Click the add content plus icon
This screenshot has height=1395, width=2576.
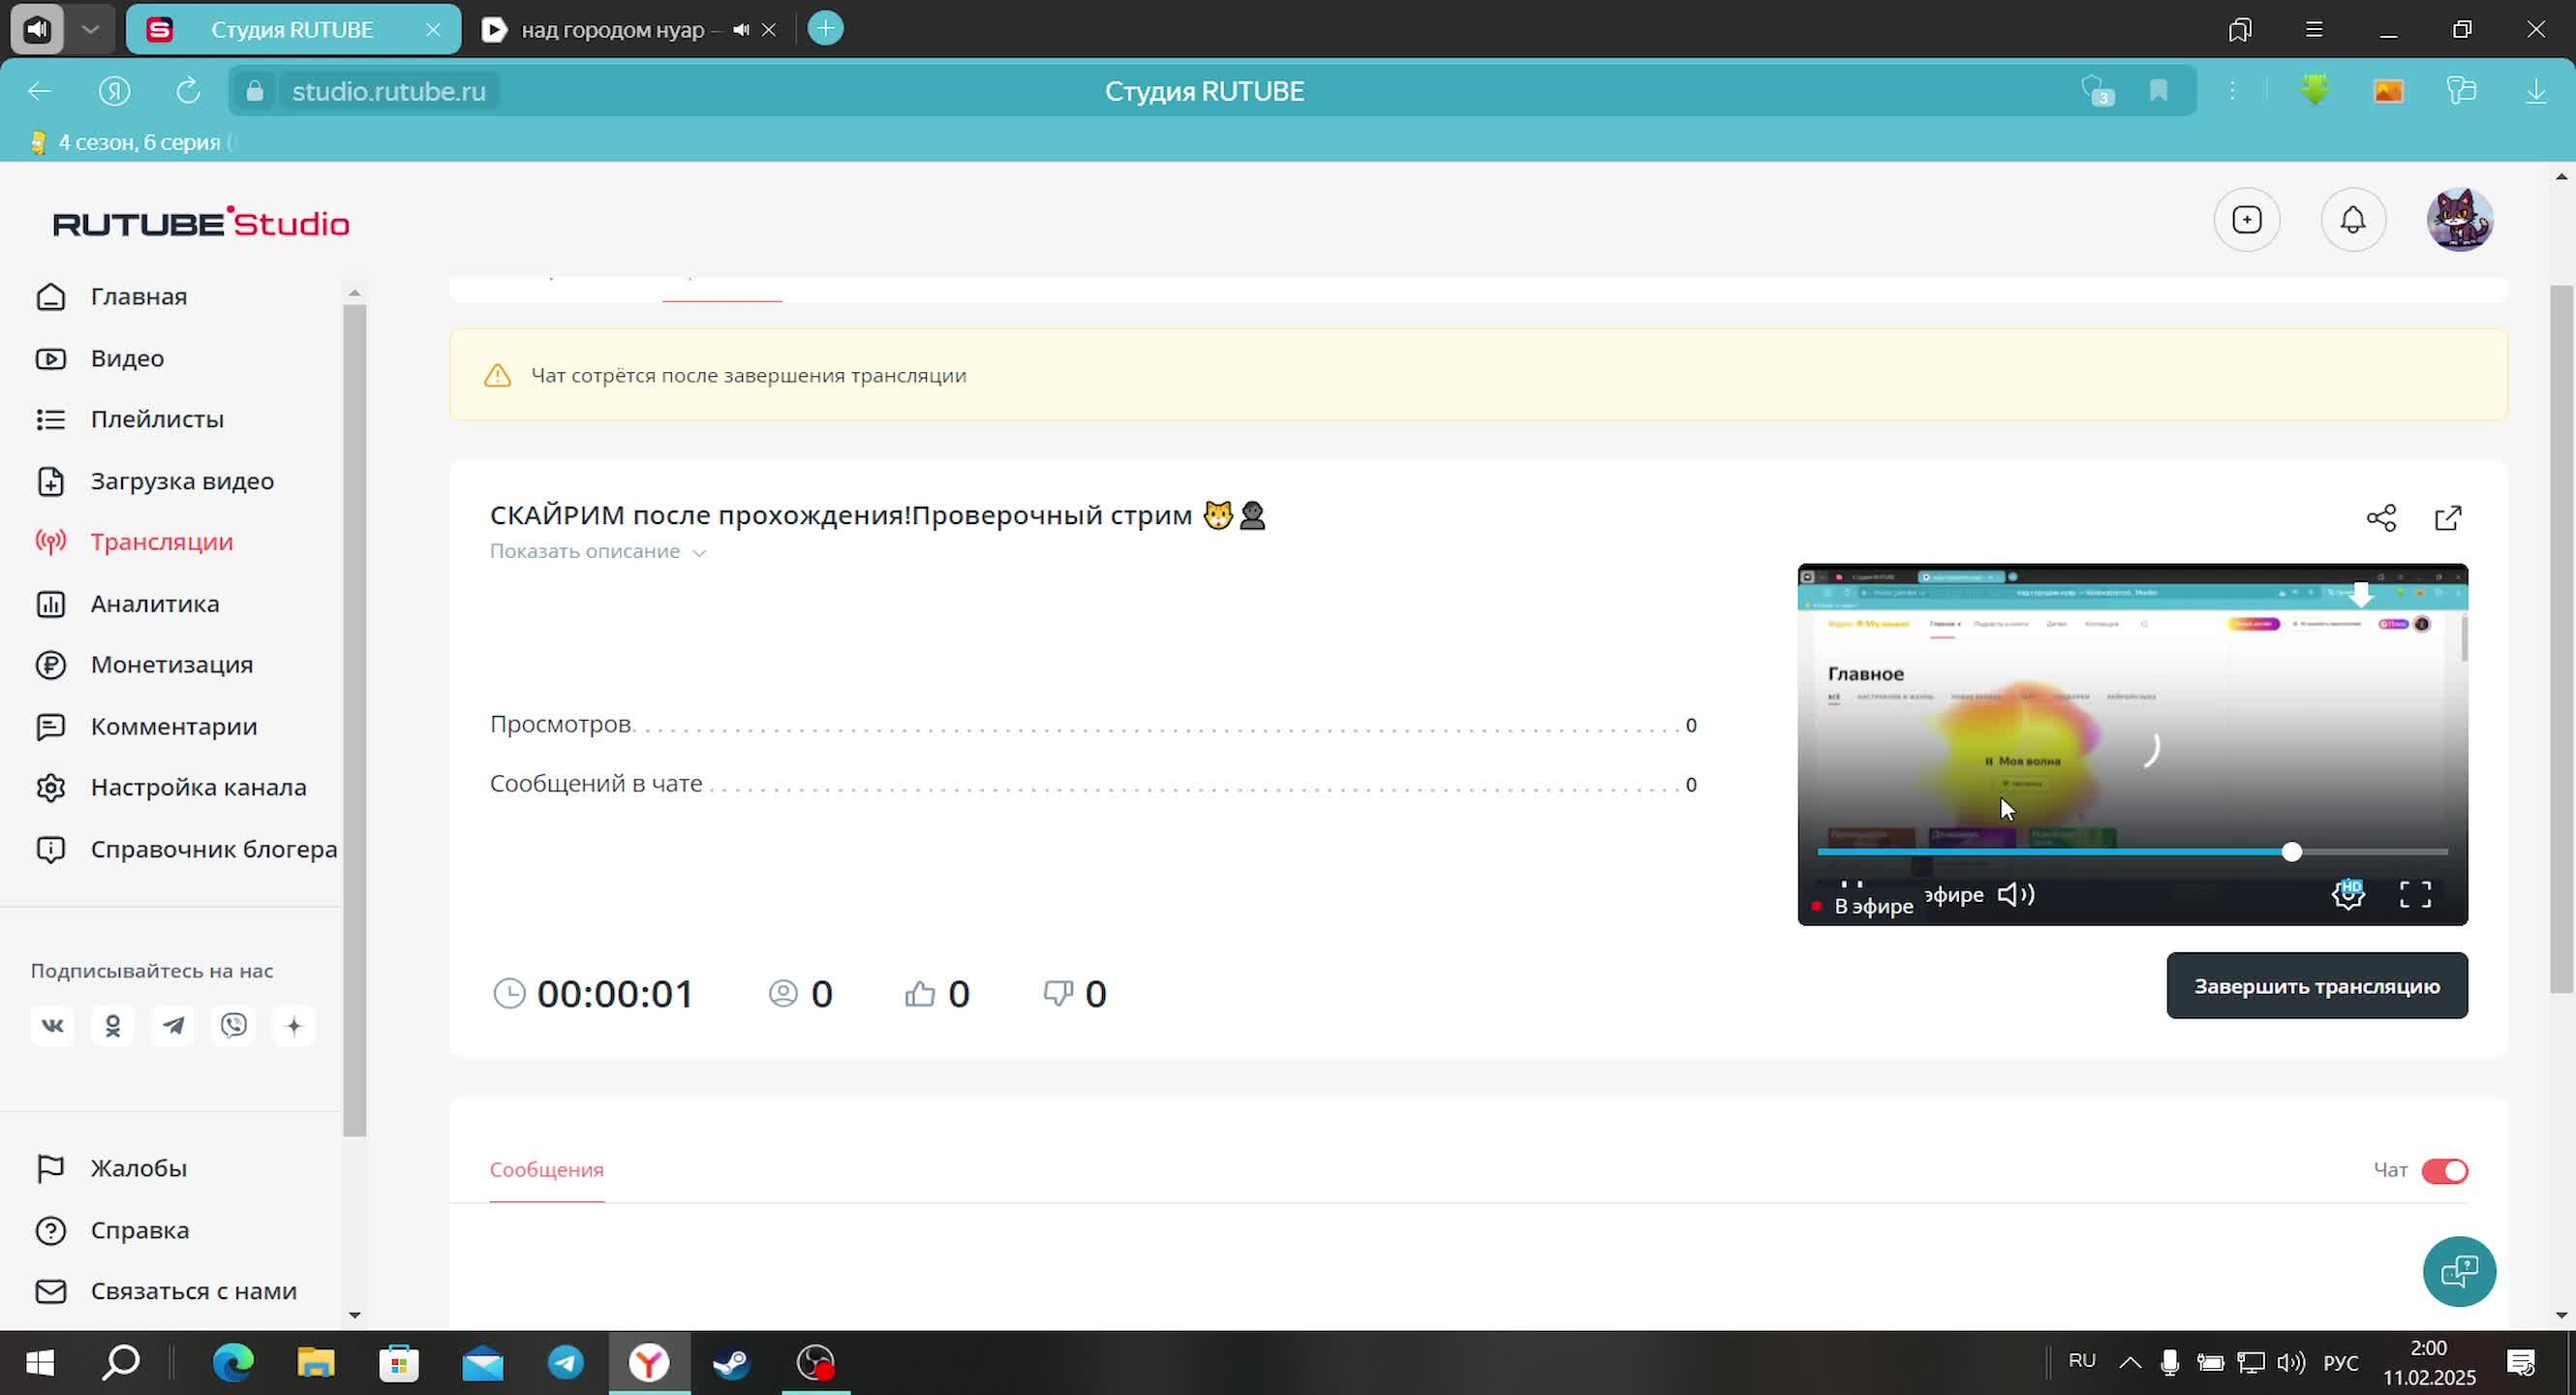pyautogui.click(x=2246, y=220)
